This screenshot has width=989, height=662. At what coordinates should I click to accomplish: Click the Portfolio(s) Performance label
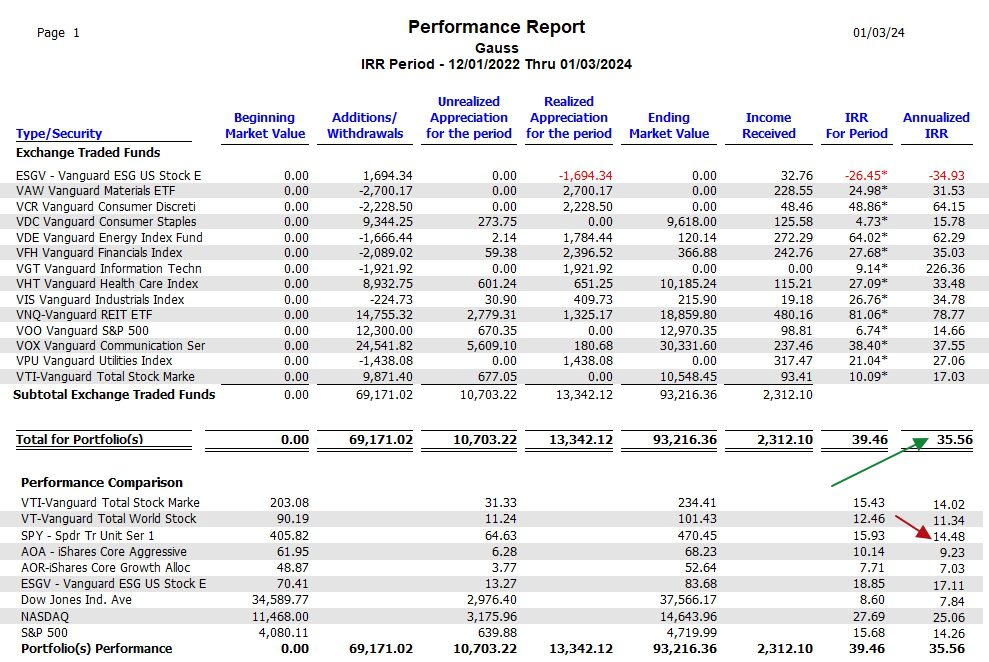97,648
